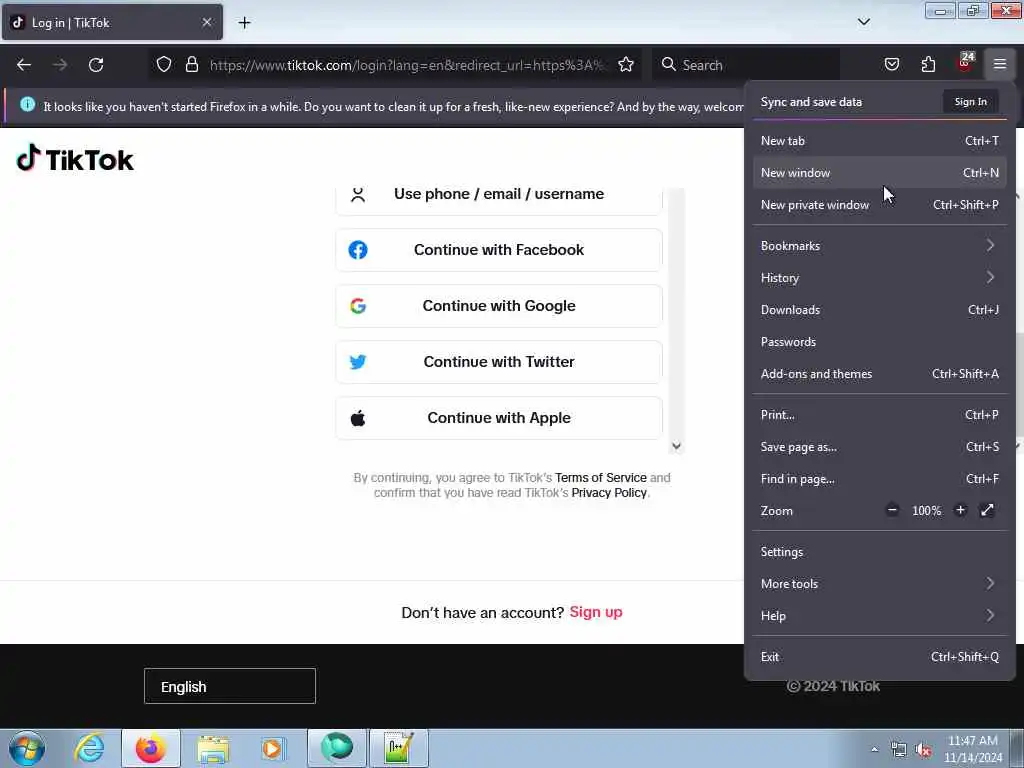
Task: Click the info icon in notification bar
Action: point(27,104)
